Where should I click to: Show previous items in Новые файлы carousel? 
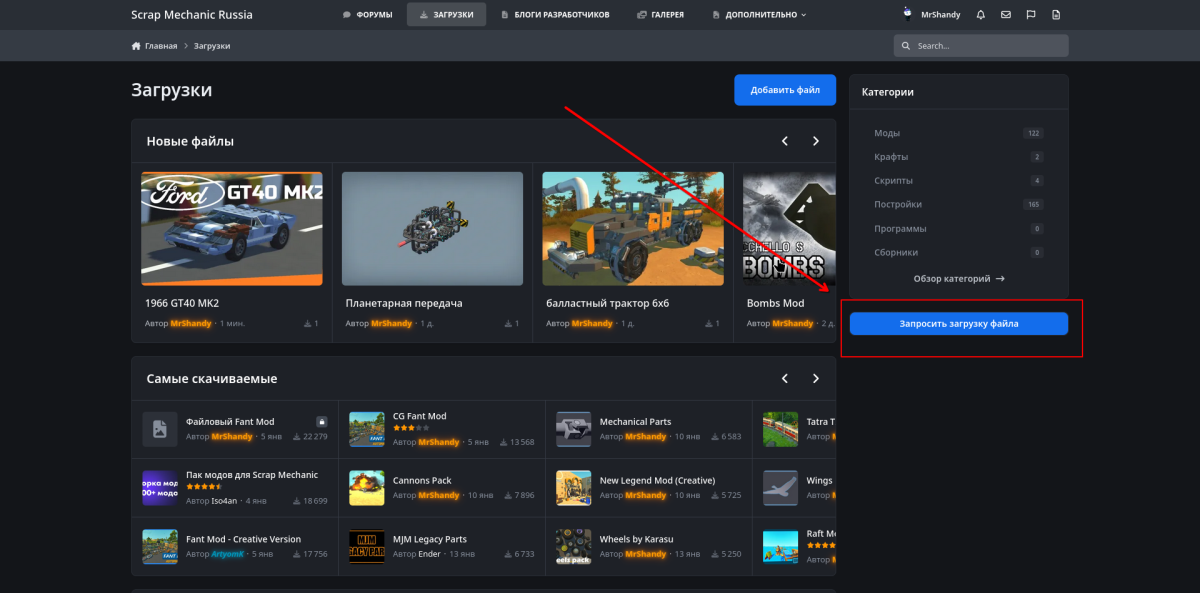point(785,141)
